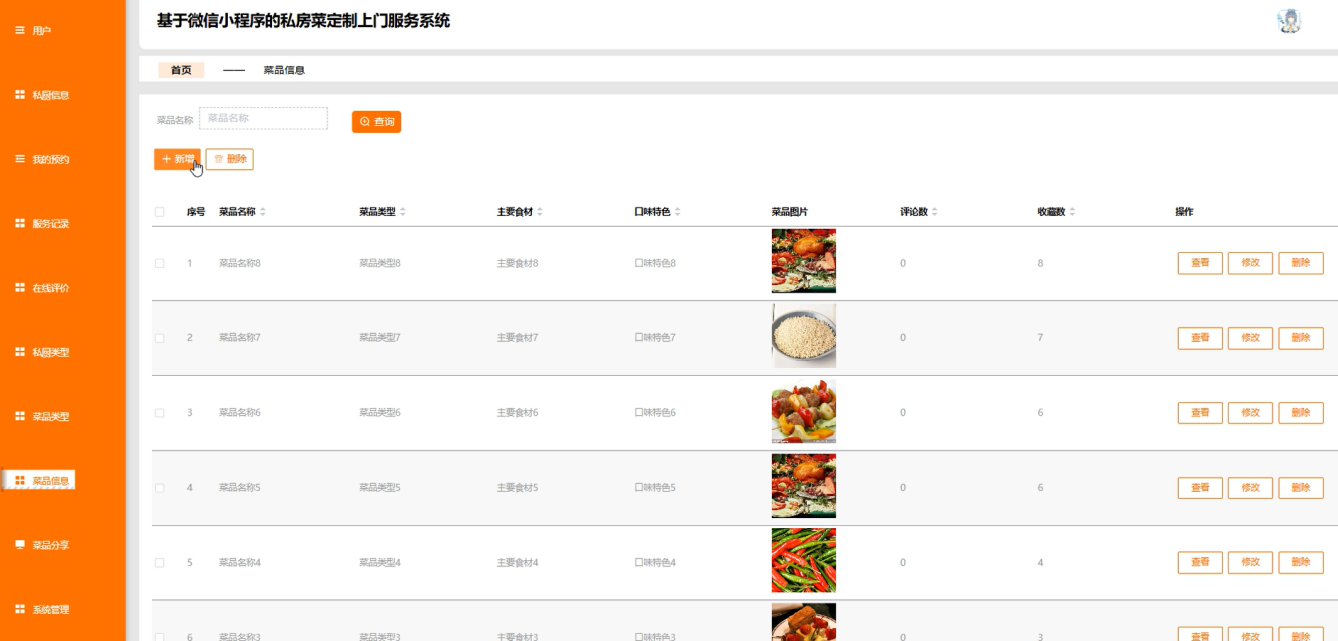Open dish image thumbnail for 菜品名称8
Screen dimensions: 1338x641
pyautogui.click(x=804, y=261)
